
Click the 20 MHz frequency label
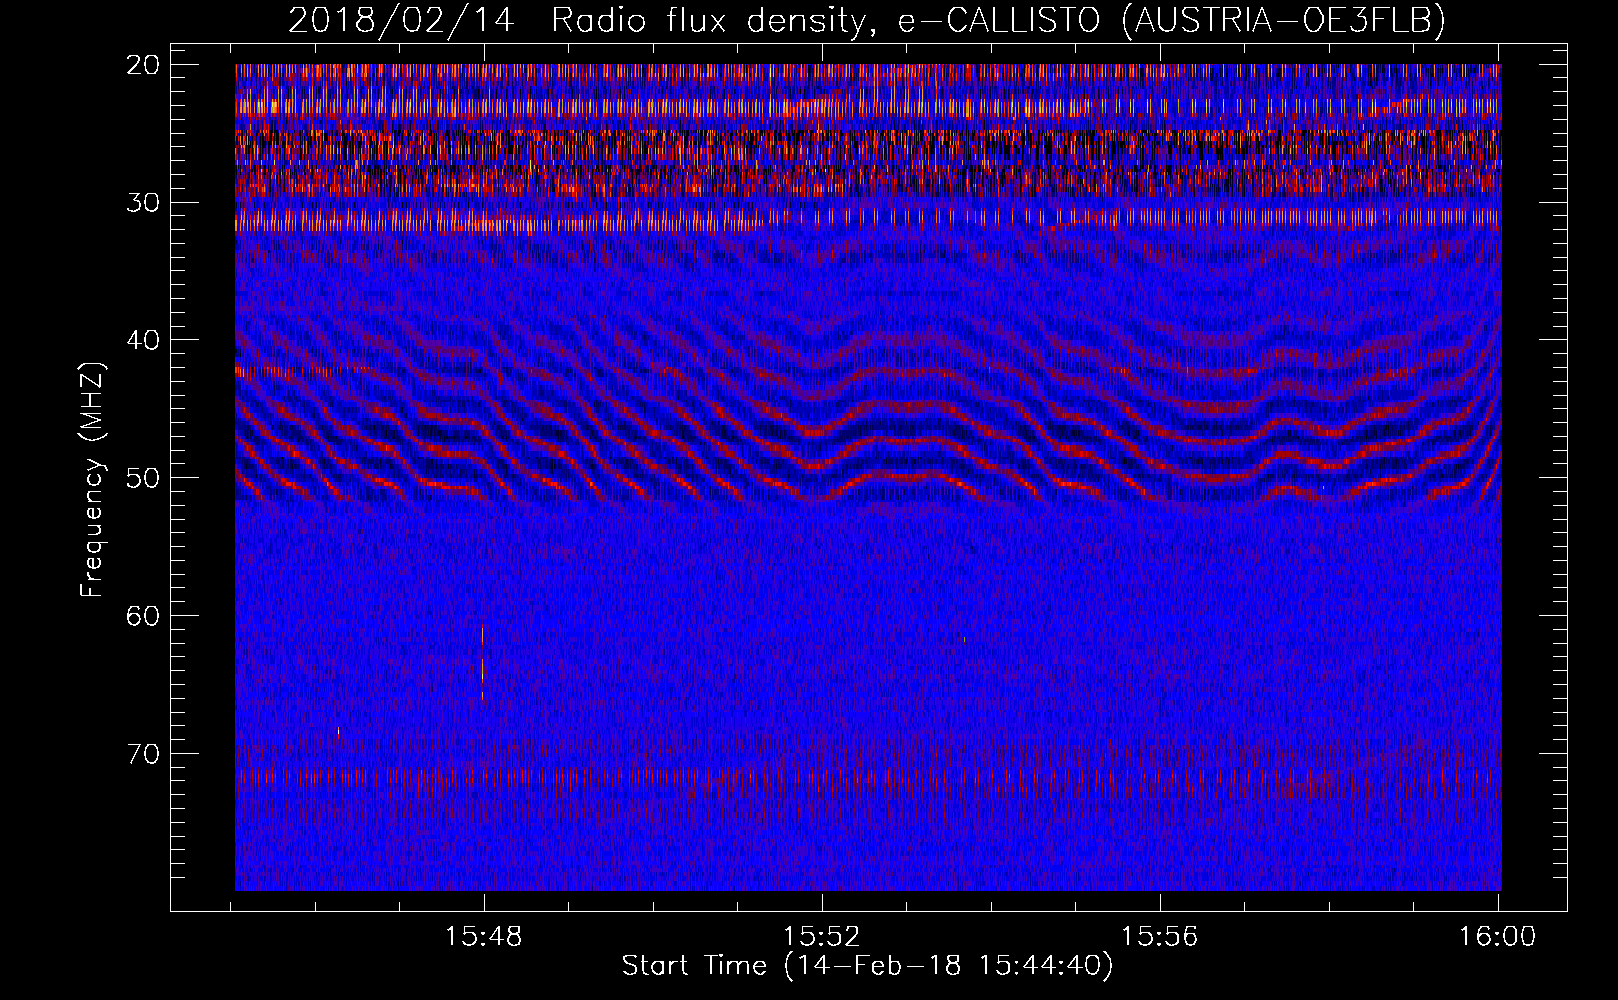coord(144,65)
